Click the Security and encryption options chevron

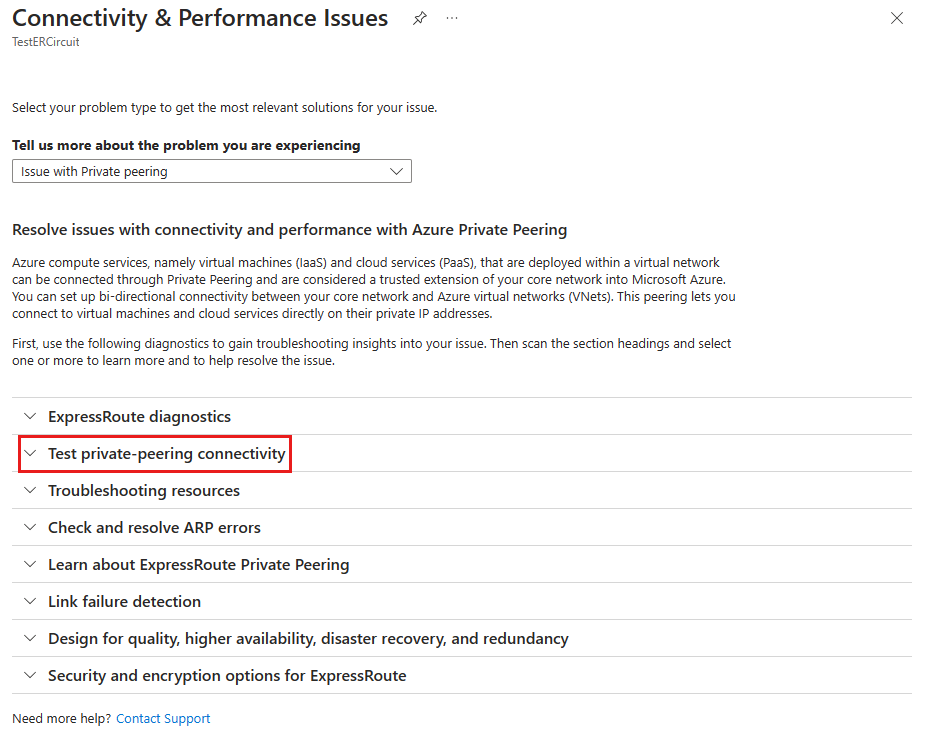point(29,675)
